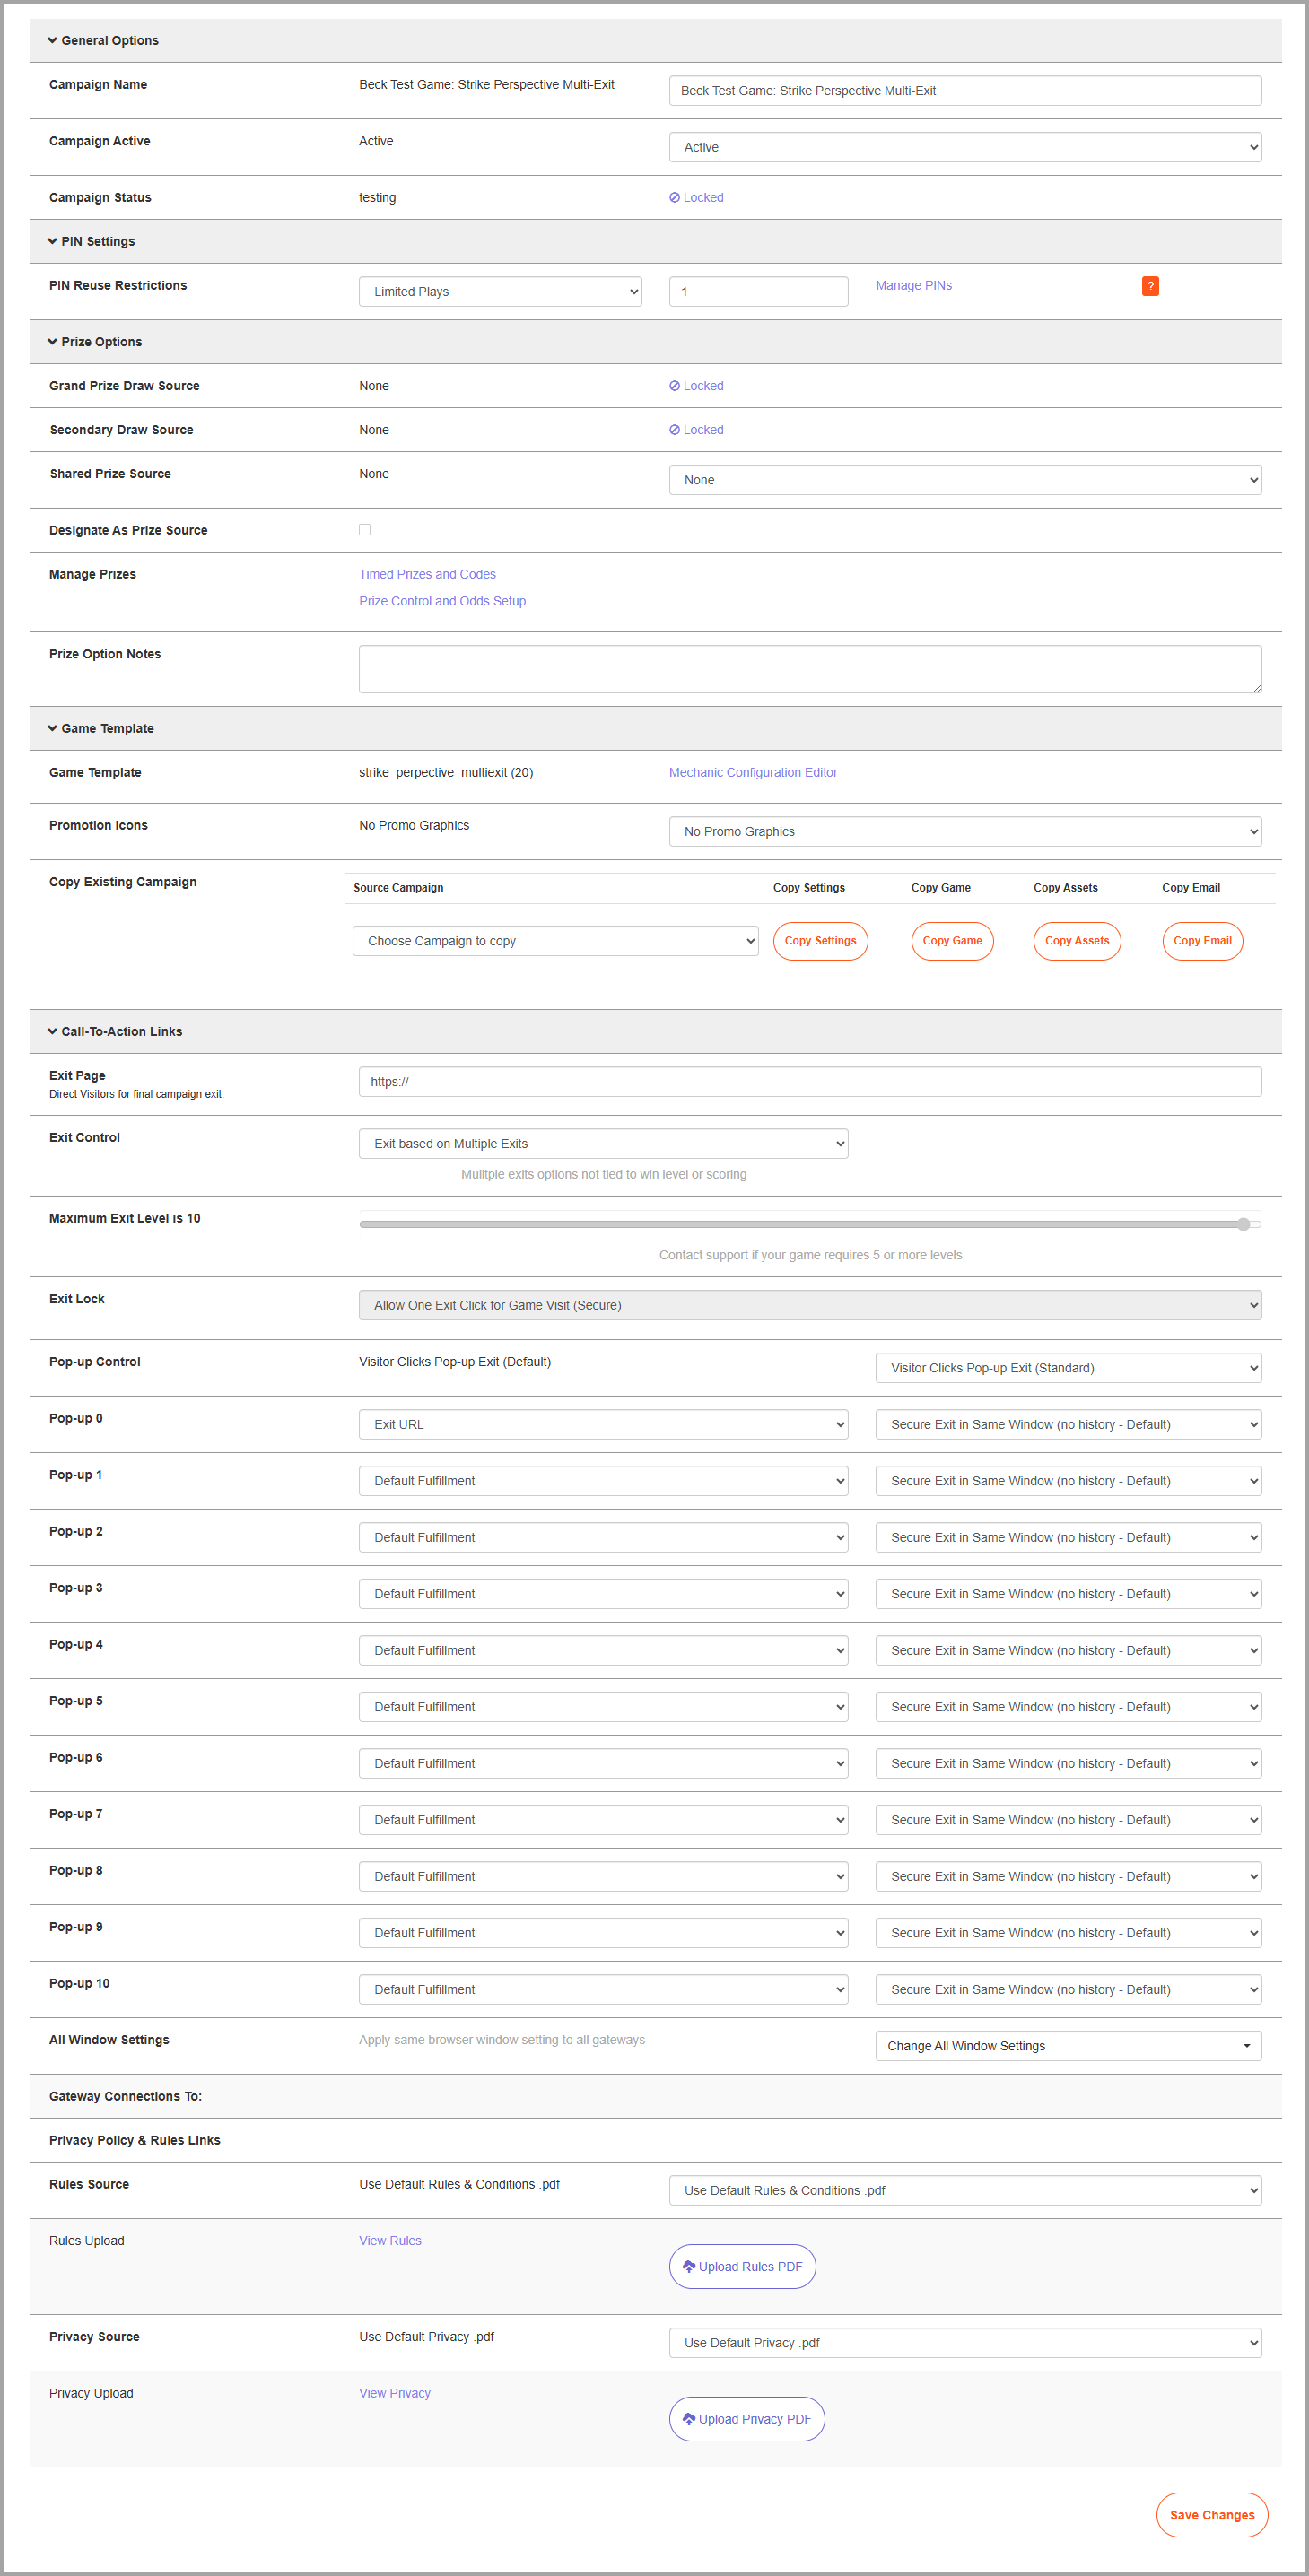Viewport: 1309px width, 2576px height.
Task: Open Pop-up 9 Default Fulfillment dropdown
Action: point(603,1933)
